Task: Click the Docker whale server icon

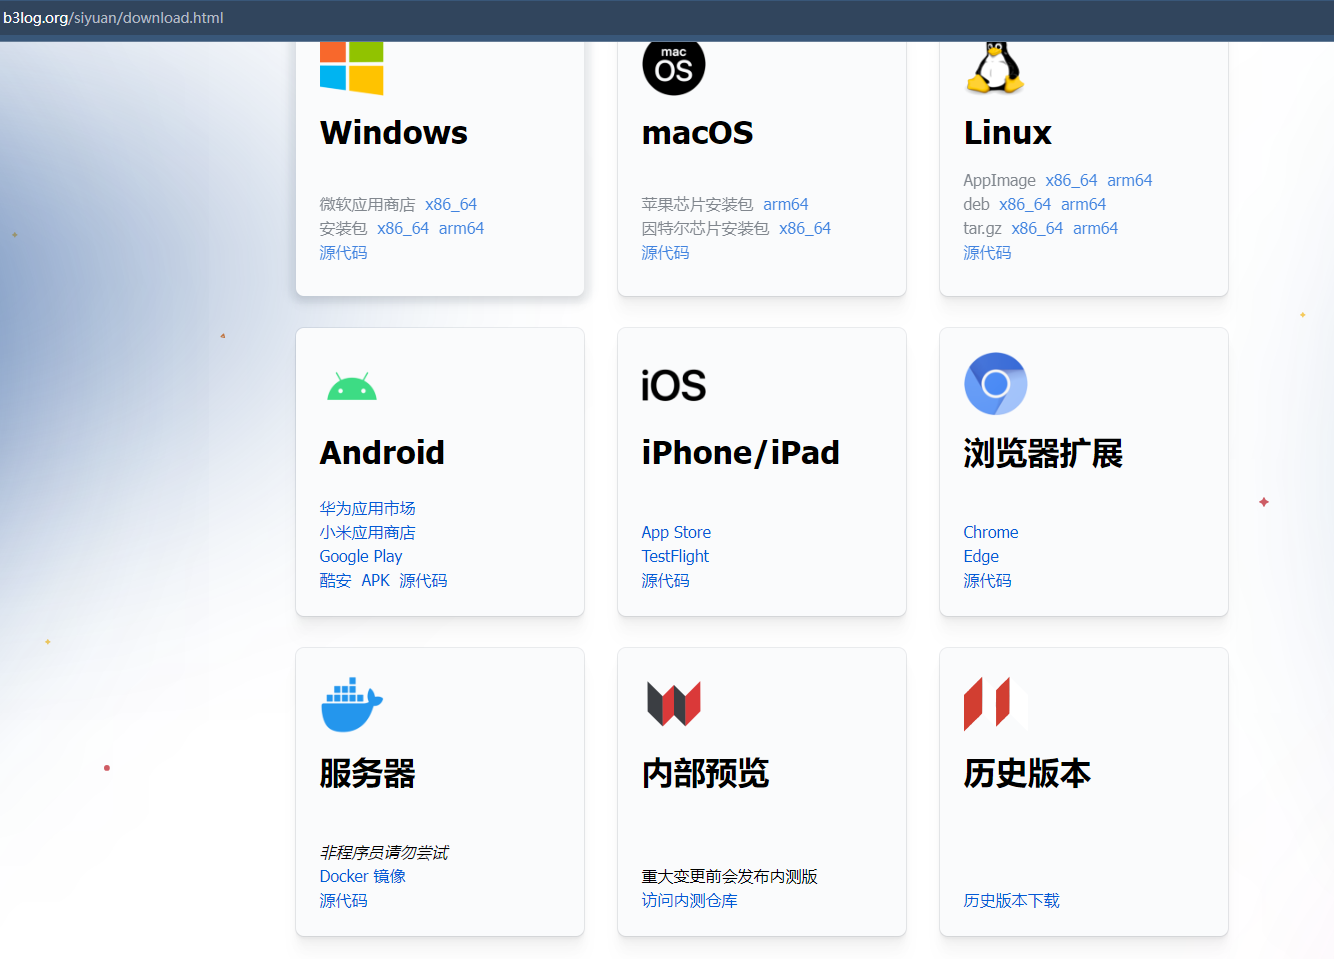Action: [x=352, y=705]
